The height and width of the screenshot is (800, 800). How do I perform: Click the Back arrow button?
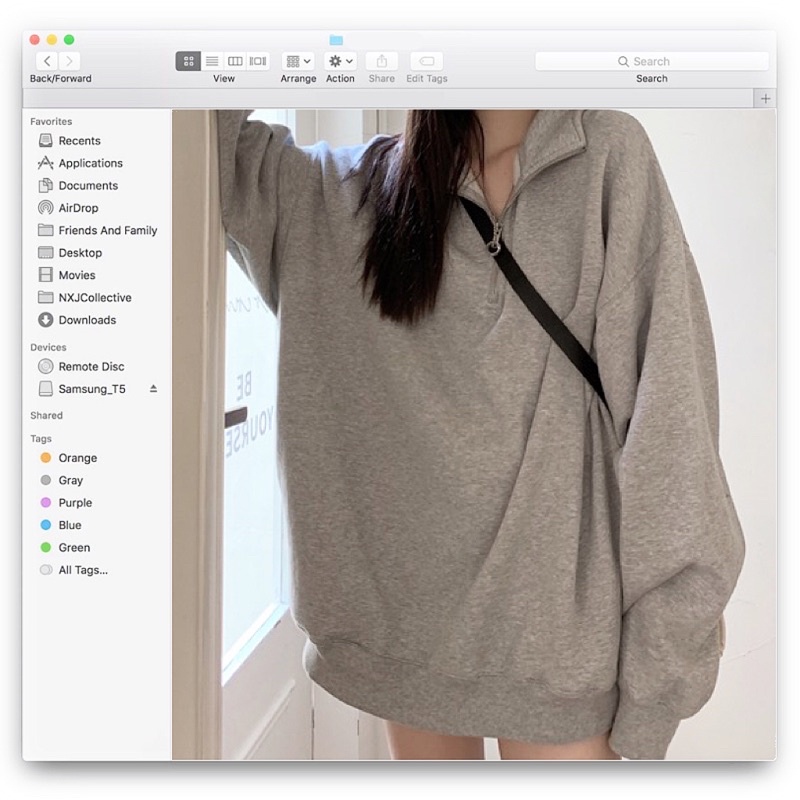47,61
